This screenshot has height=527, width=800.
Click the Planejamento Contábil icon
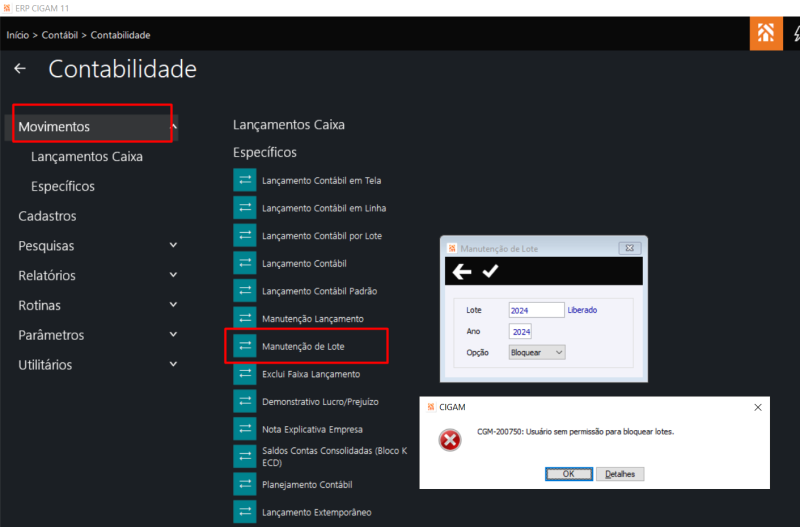coord(245,484)
